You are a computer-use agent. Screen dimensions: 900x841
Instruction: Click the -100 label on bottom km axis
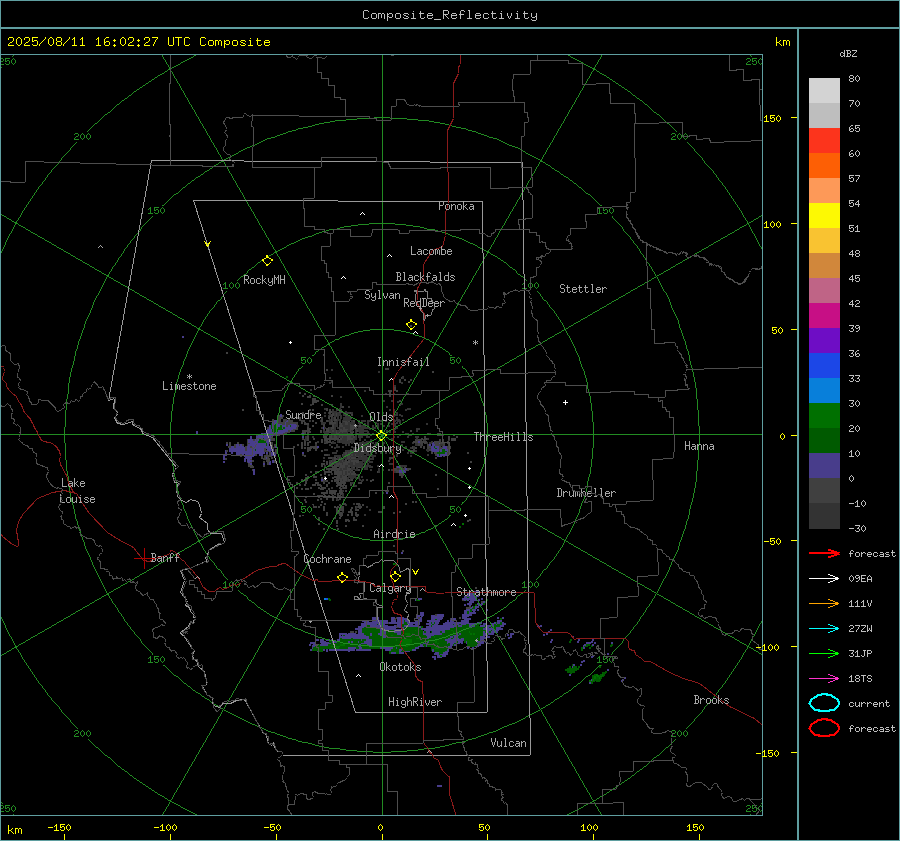click(x=165, y=828)
